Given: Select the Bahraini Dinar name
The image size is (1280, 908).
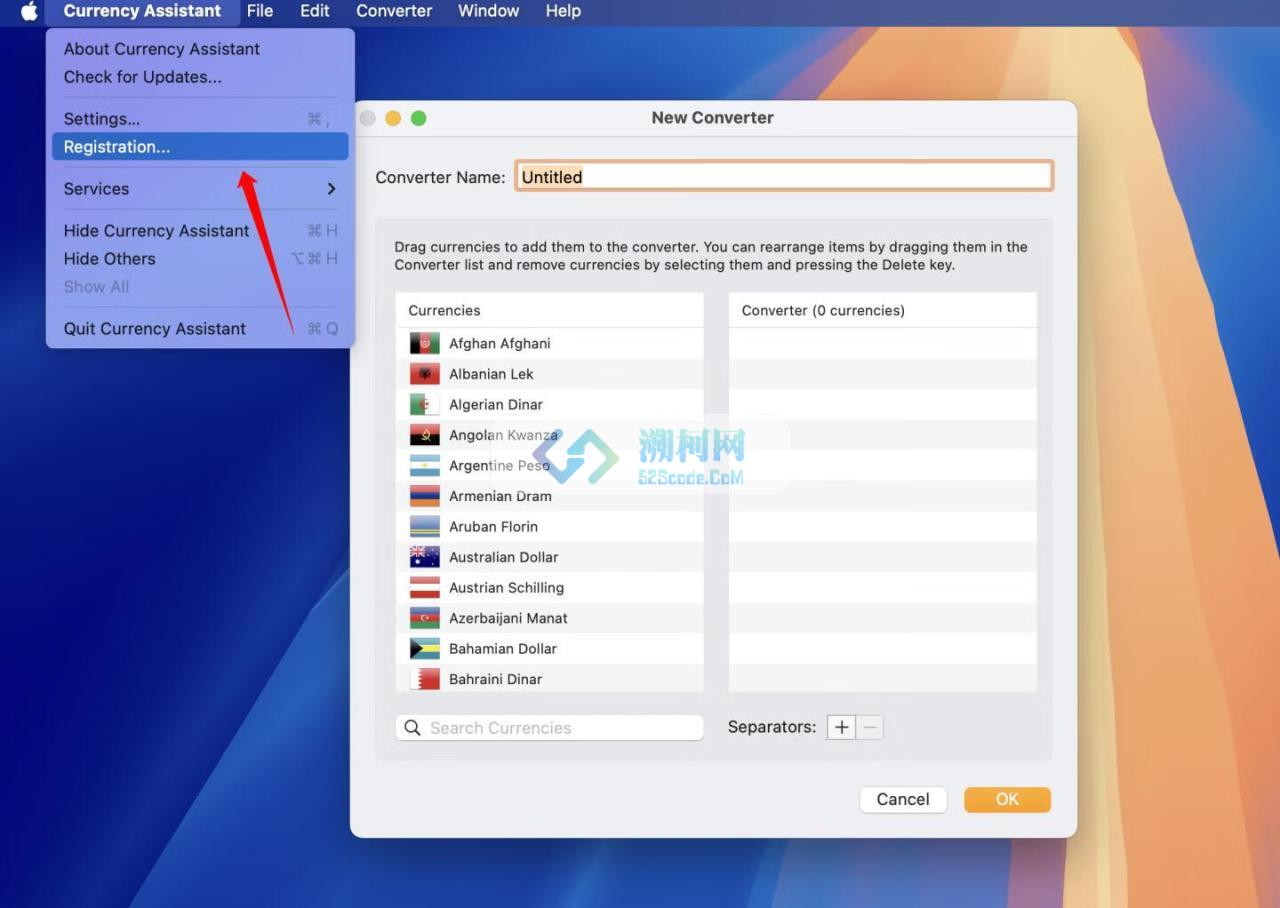Looking at the screenshot, I should point(495,679).
